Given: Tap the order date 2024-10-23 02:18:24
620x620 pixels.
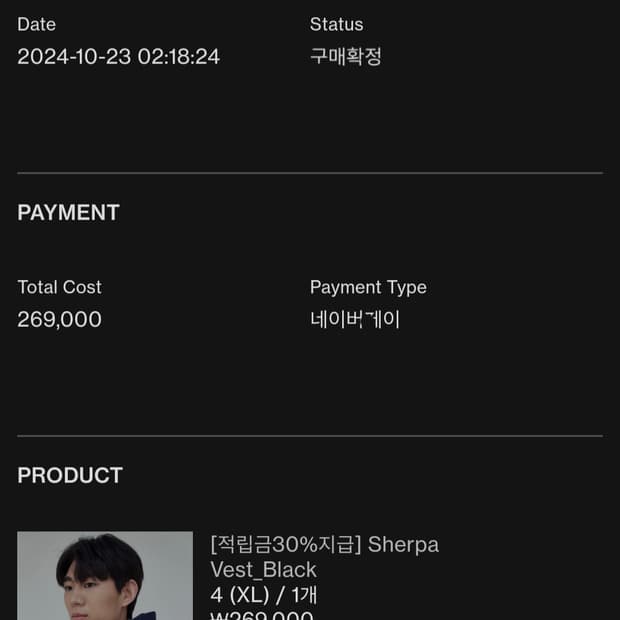Looking at the screenshot, I should coord(118,57).
